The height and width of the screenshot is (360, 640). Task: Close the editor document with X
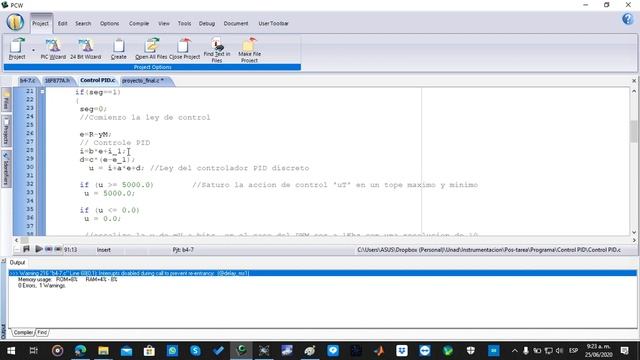coord(634,81)
